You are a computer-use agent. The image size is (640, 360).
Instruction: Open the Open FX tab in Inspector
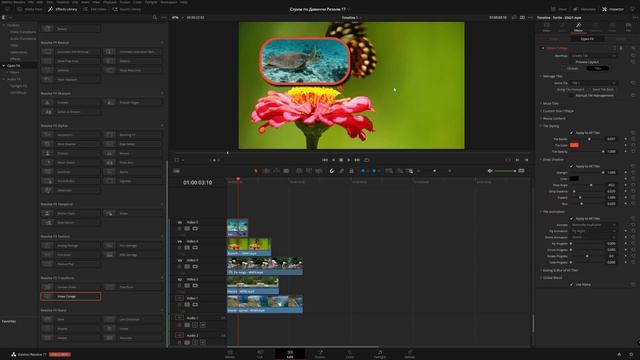(587, 39)
